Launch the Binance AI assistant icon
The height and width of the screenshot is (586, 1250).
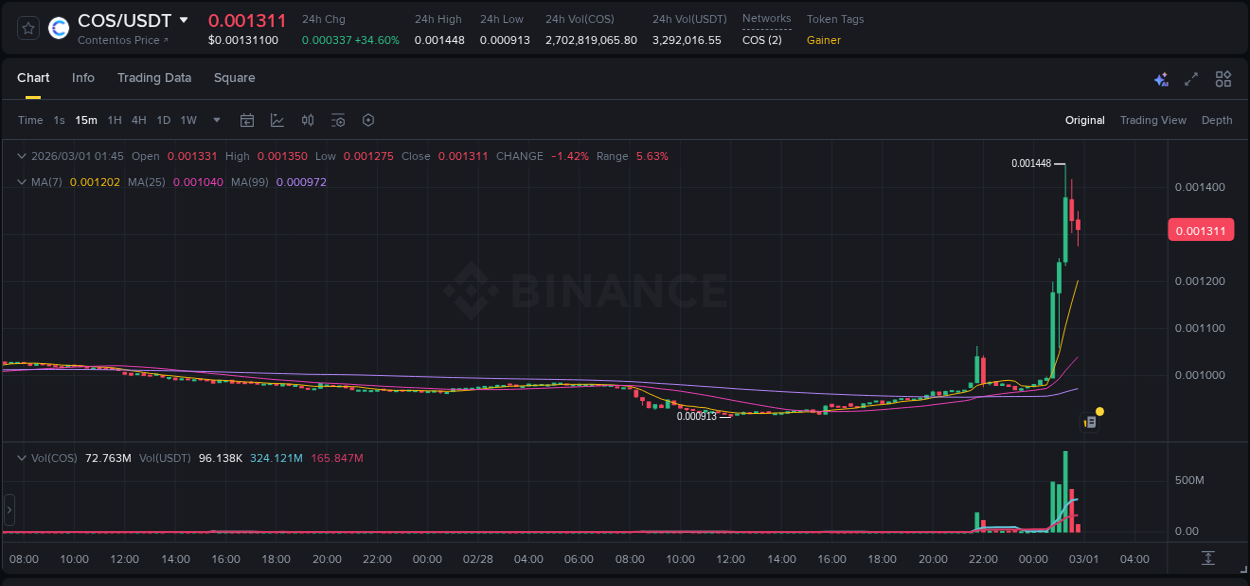pos(1161,78)
